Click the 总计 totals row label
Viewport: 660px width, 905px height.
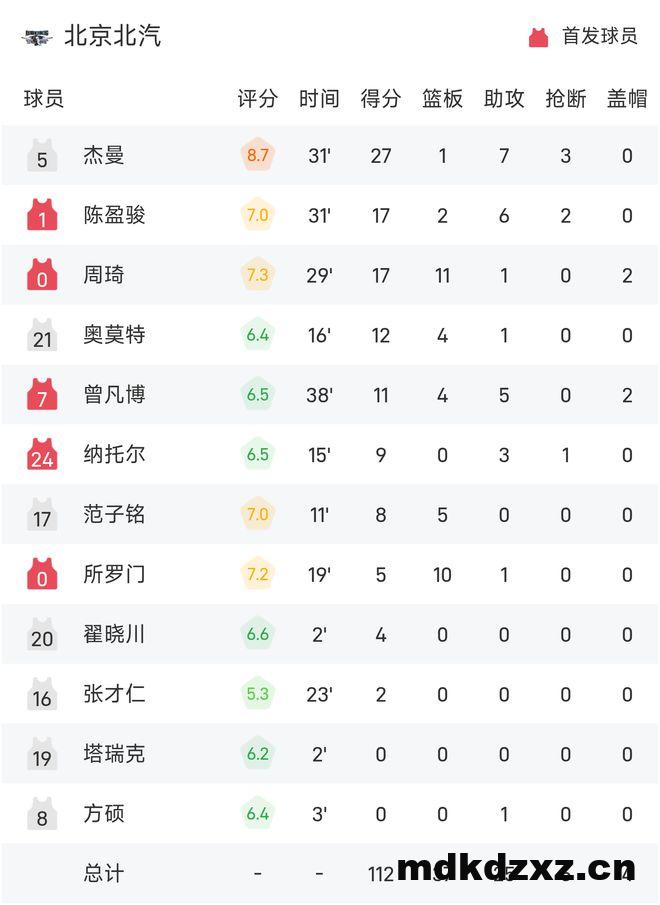[x=104, y=873]
